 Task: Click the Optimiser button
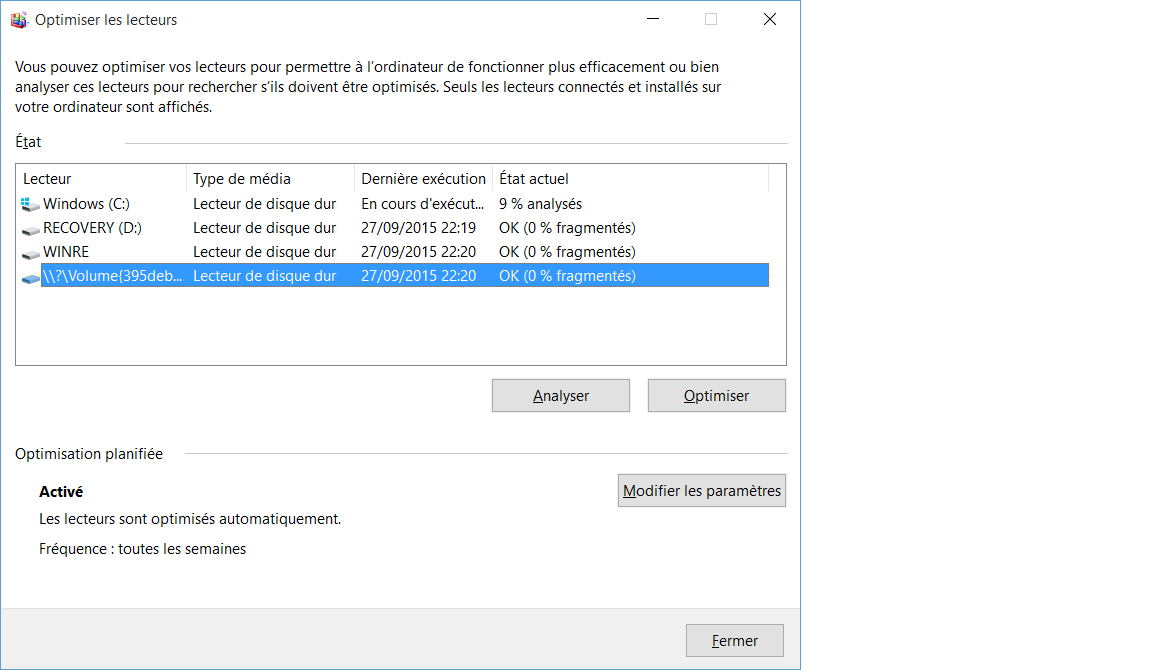coord(716,395)
